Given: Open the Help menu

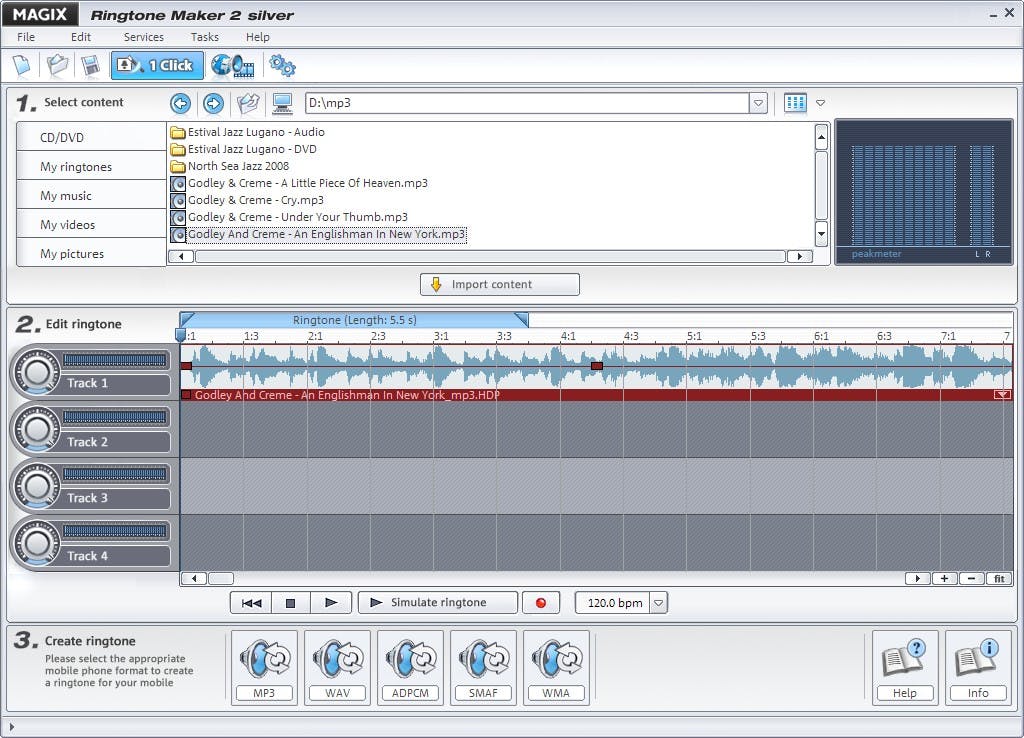Looking at the screenshot, I should 258,37.
